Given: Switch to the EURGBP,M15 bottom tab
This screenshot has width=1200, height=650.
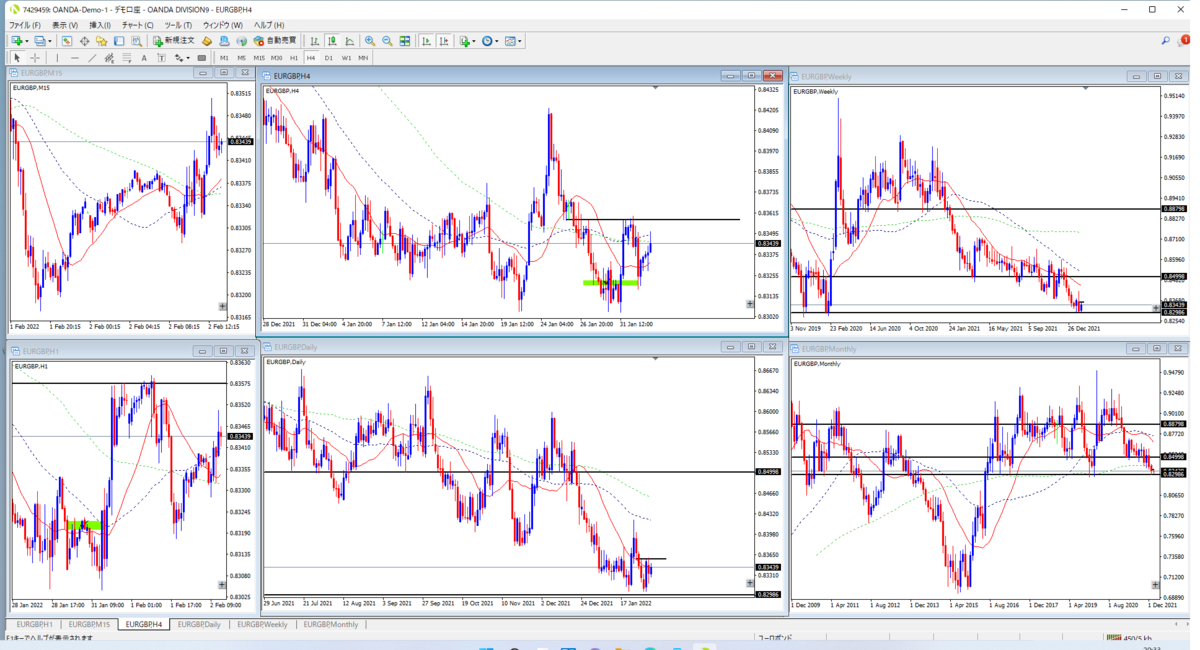Looking at the screenshot, I should [89, 624].
